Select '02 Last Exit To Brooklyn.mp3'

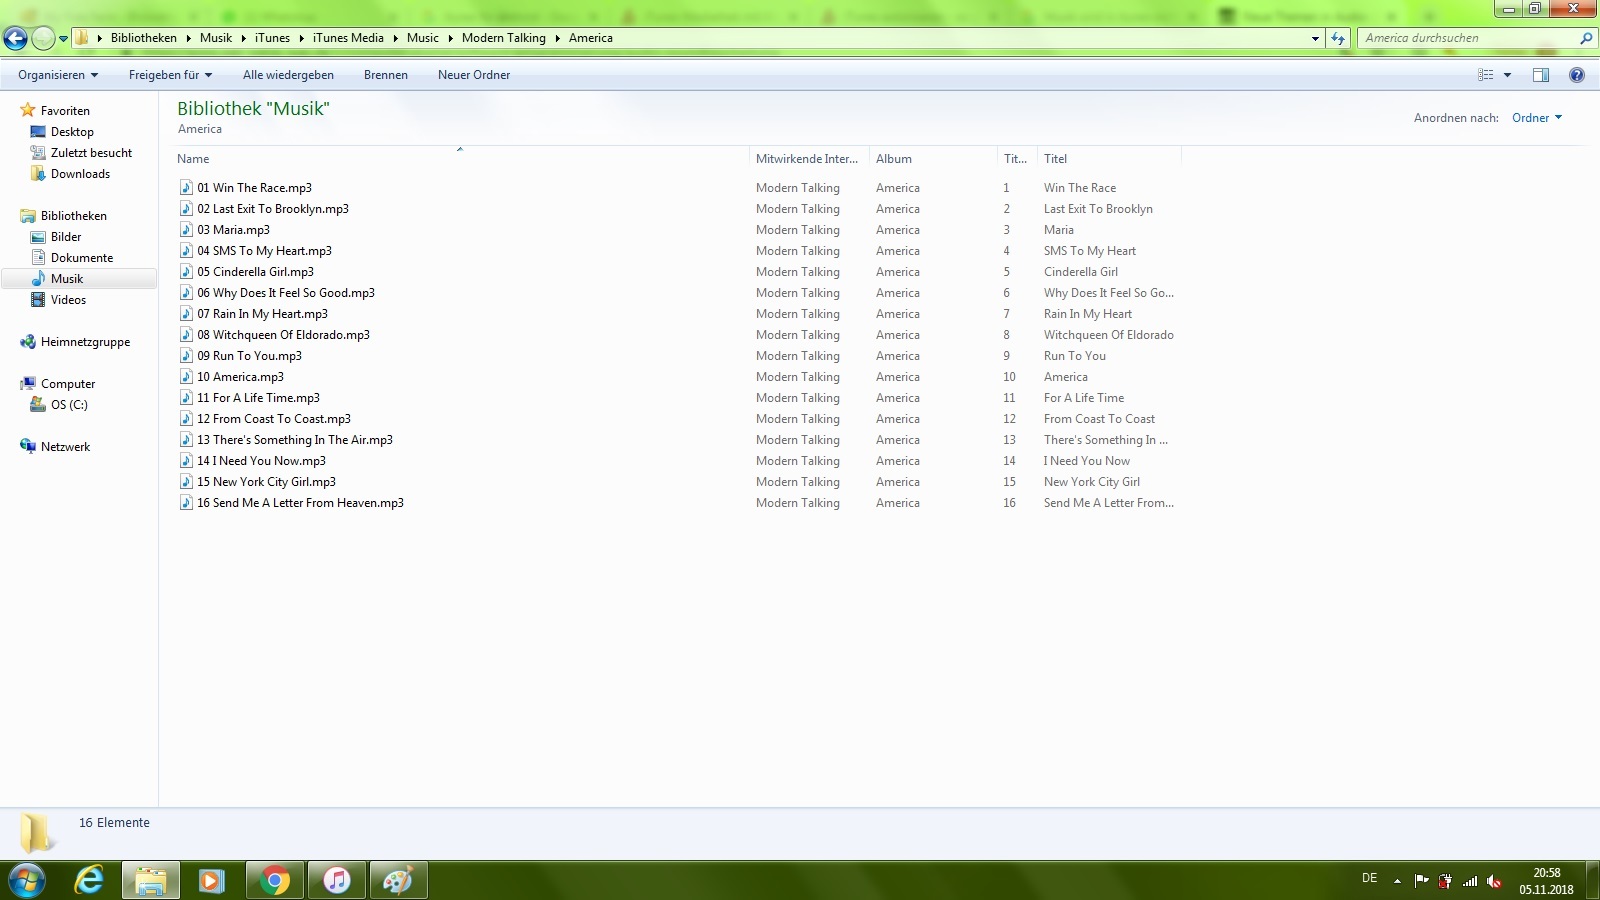coord(273,209)
